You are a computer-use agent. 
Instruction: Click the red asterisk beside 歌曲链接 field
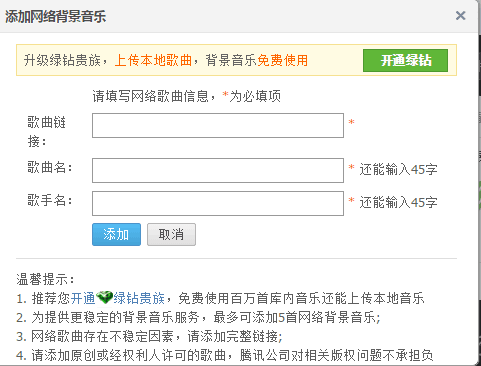click(351, 122)
